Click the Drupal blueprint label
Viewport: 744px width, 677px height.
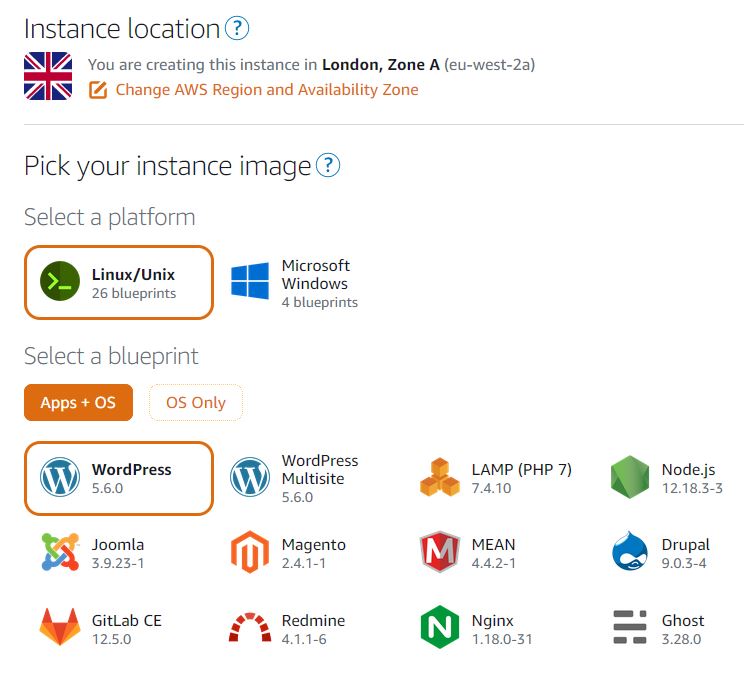point(685,545)
